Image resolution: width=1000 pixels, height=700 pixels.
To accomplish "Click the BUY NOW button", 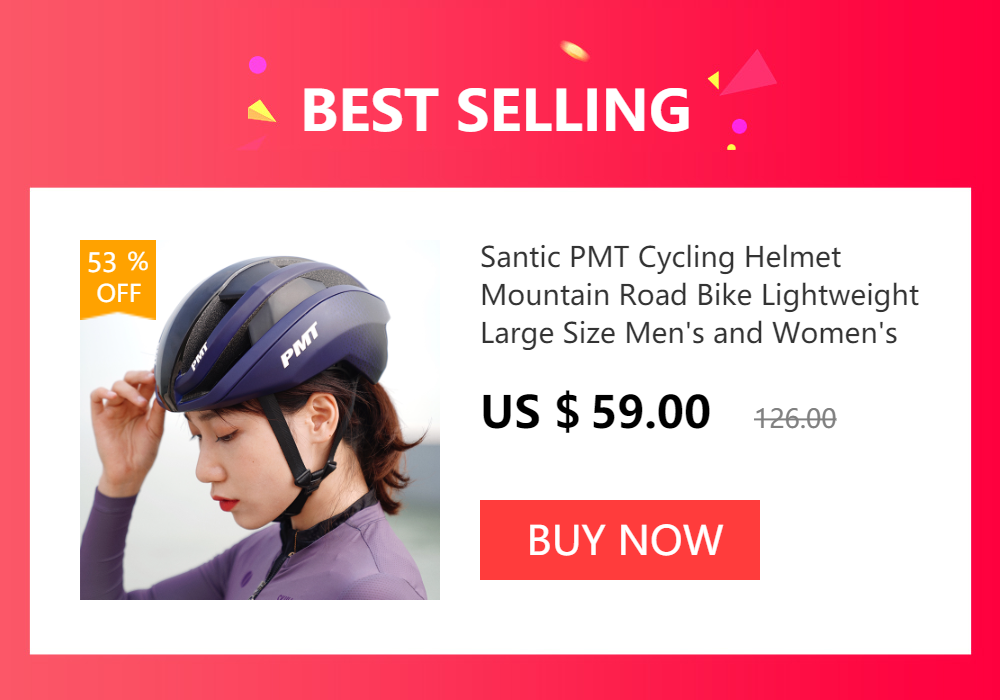I will coord(619,540).
